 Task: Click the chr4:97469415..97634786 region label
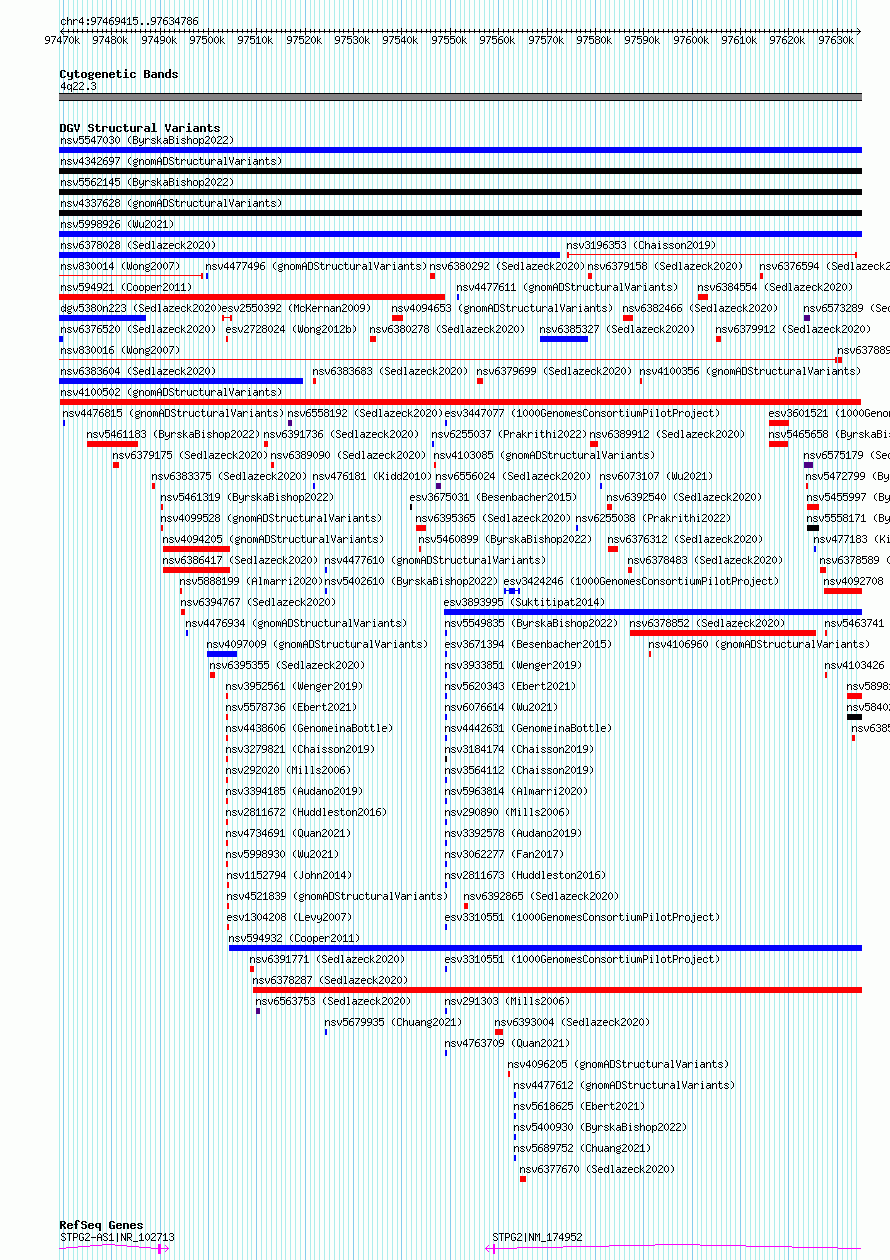pos(129,21)
